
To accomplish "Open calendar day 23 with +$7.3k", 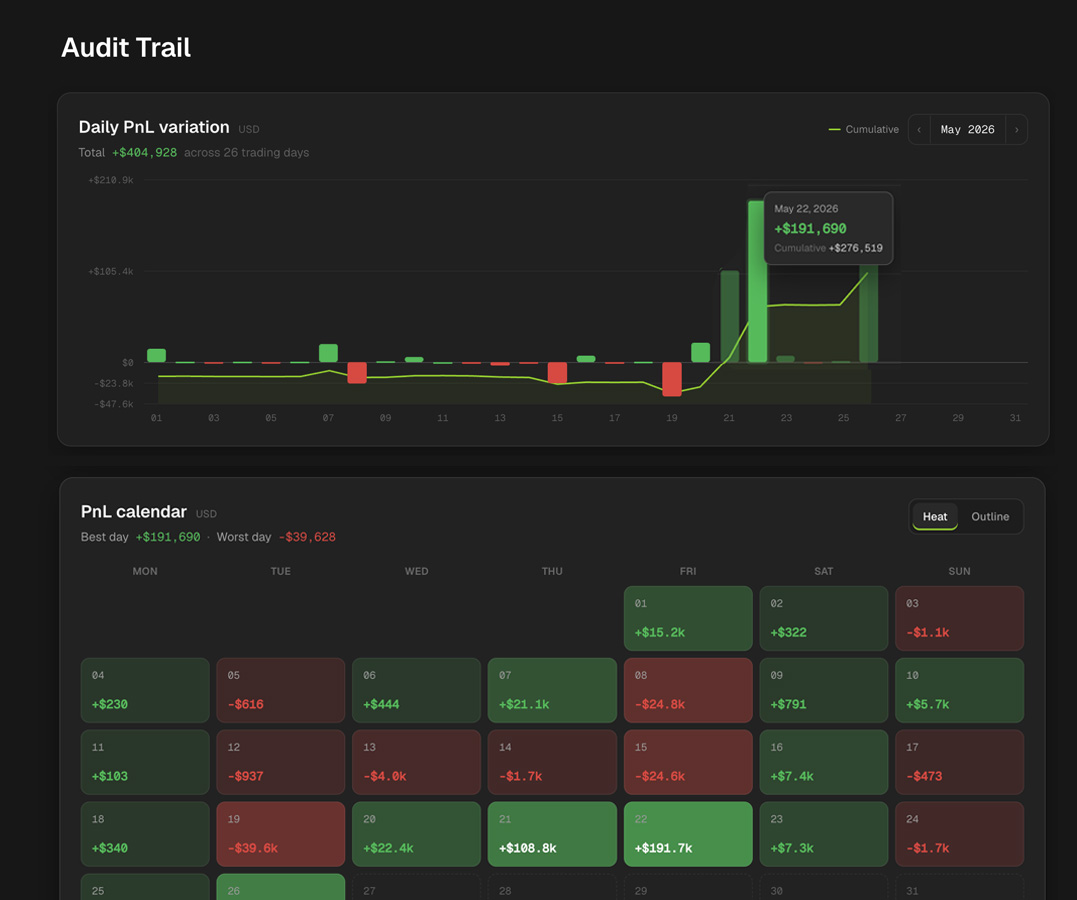I will pos(824,834).
